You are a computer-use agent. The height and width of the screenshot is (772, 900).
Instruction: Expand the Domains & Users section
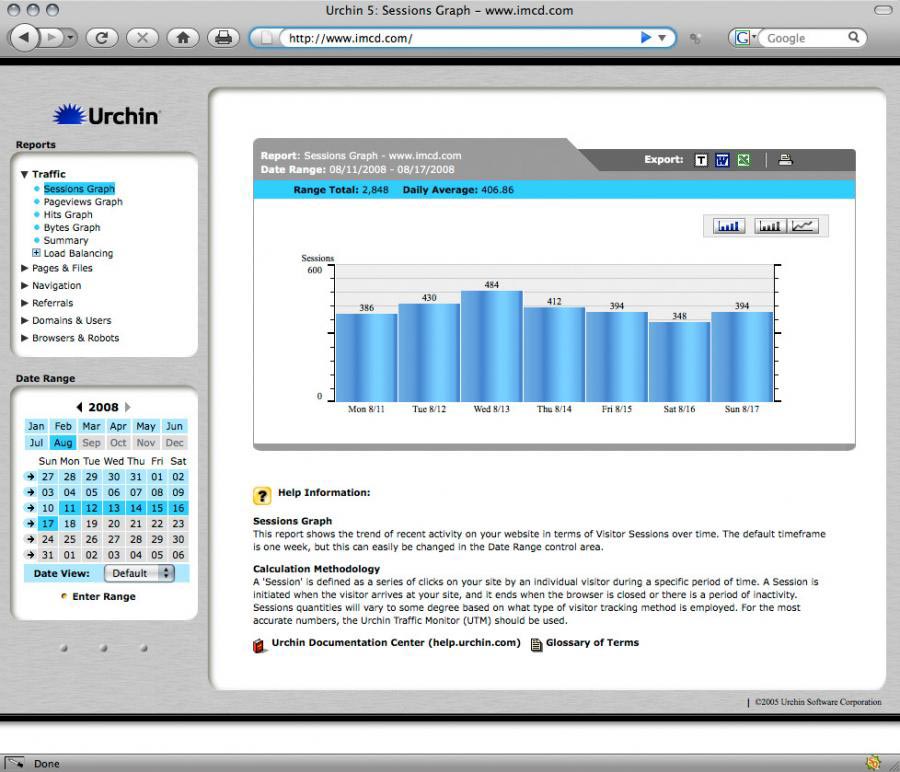tap(25, 320)
